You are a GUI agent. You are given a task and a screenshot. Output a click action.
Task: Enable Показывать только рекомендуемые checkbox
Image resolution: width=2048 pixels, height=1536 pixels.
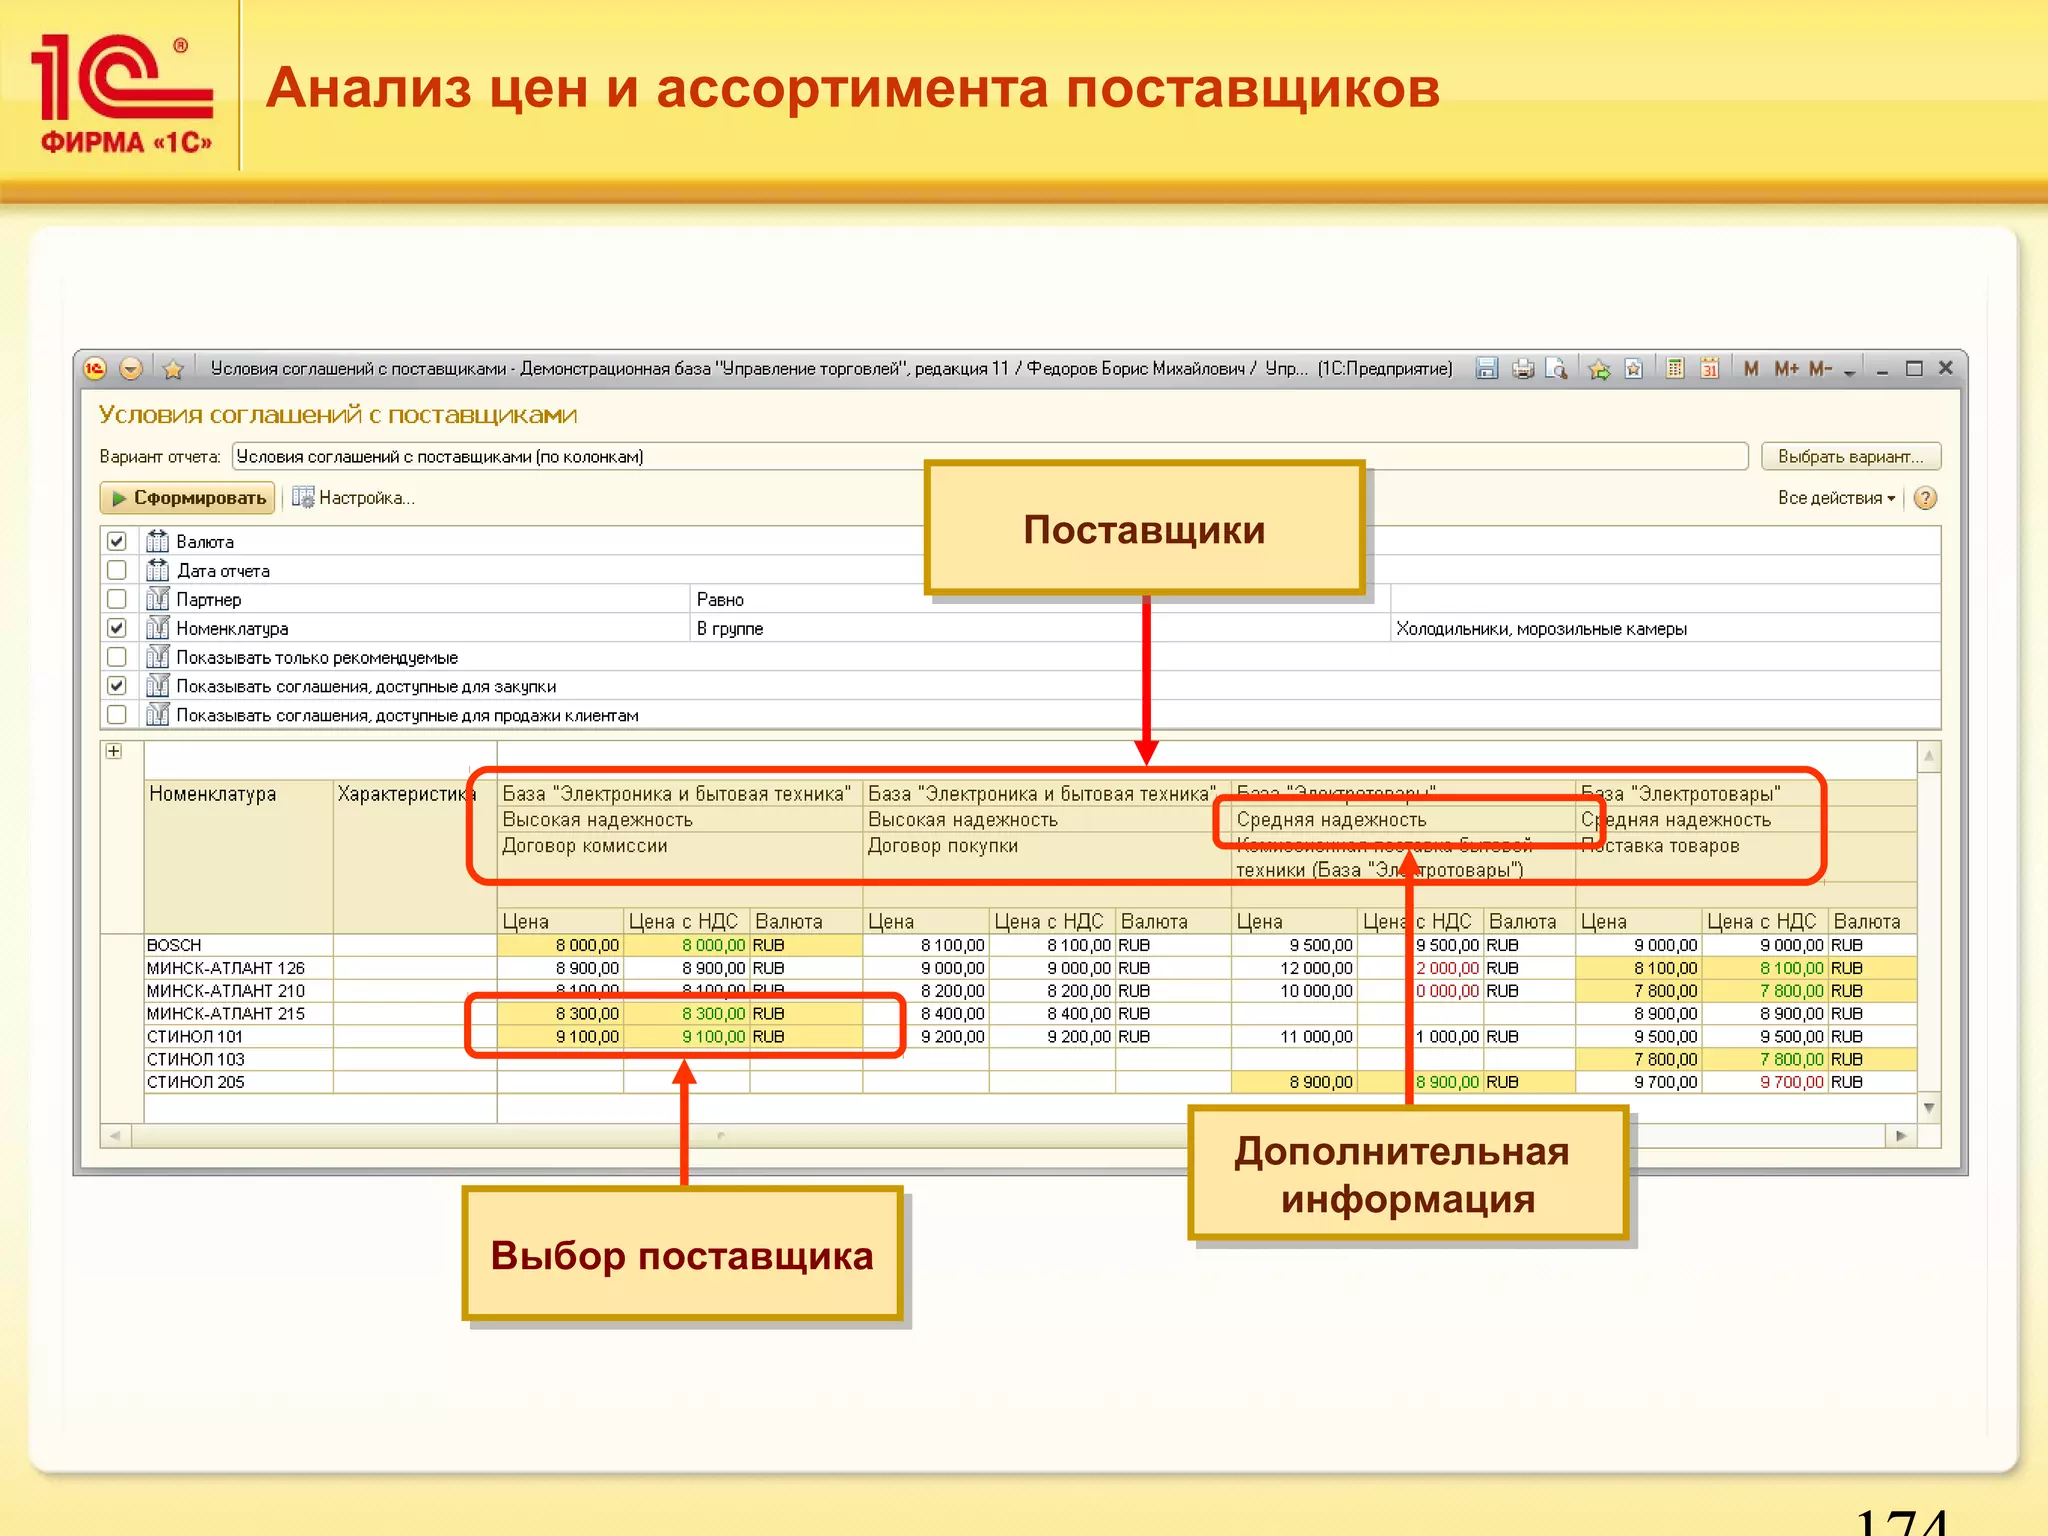pyautogui.click(x=117, y=657)
